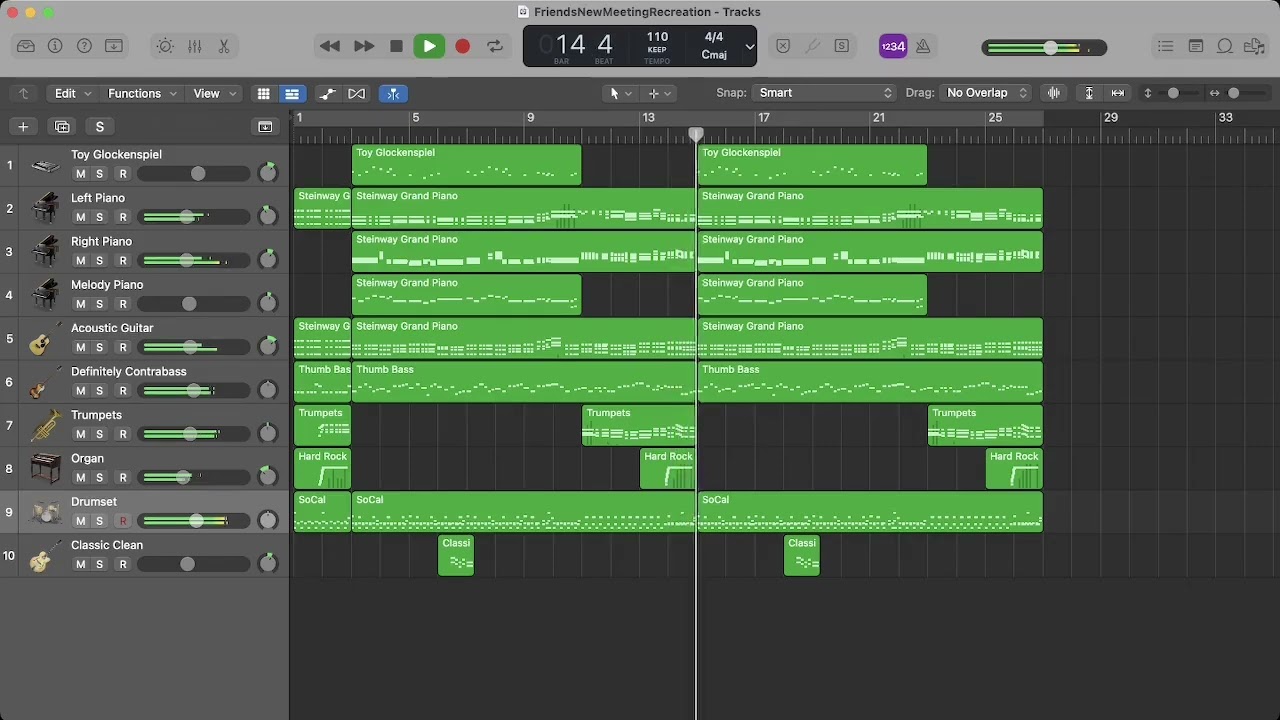Open the List Editors icon
Viewport: 1280px width, 720px height.
tap(1165, 46)
